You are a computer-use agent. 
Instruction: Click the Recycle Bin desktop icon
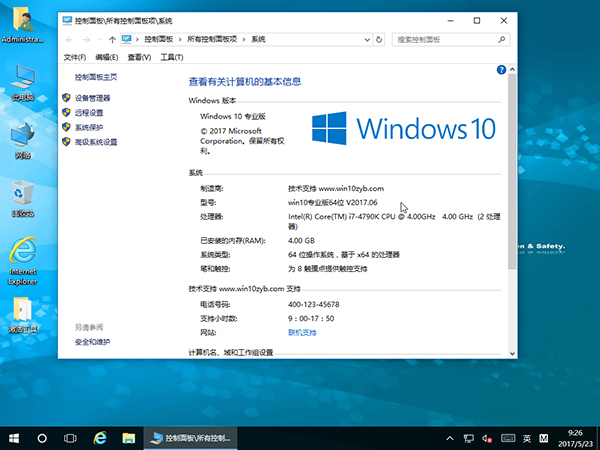tap(22, 195)
